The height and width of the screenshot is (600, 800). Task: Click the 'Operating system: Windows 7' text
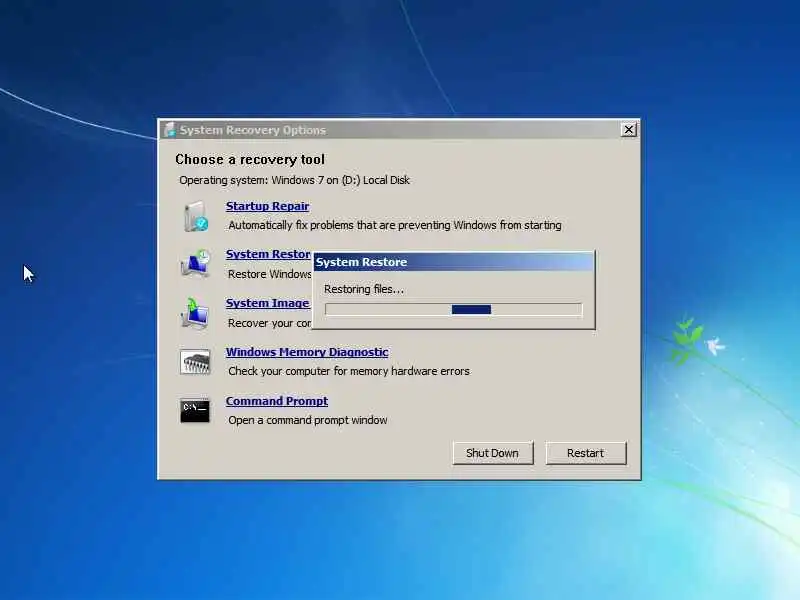294,180
